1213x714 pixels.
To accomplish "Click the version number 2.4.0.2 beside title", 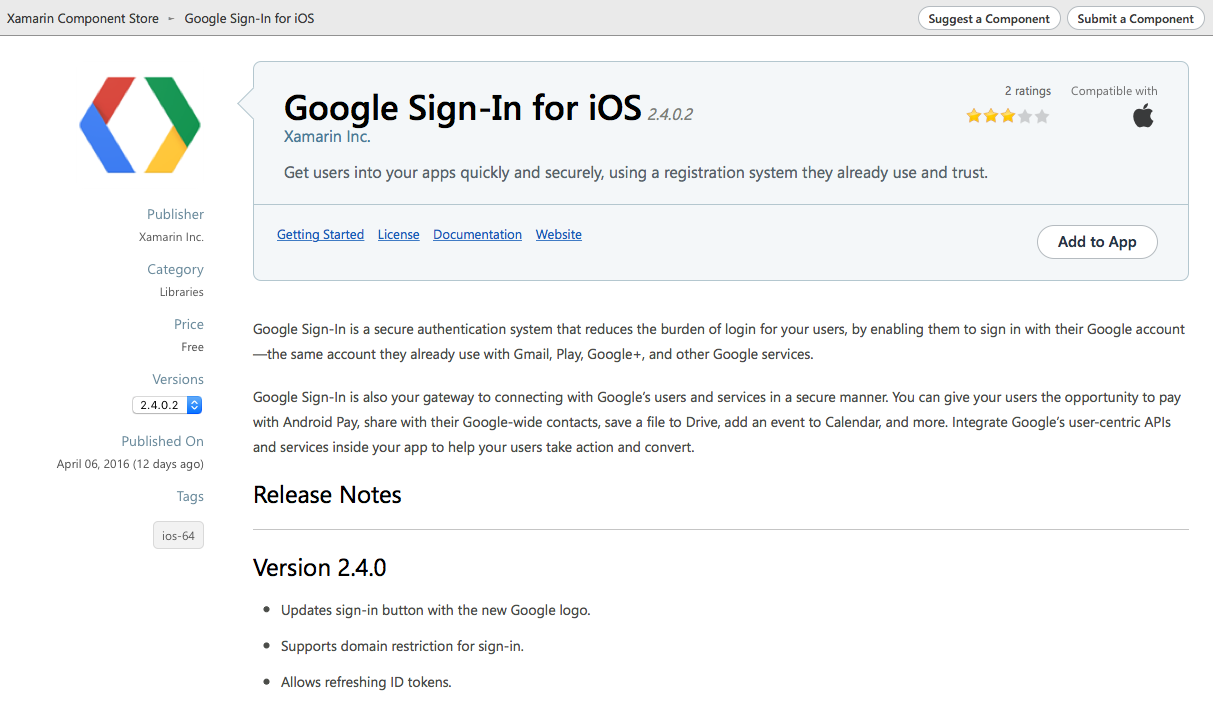I will click(670, 114).
